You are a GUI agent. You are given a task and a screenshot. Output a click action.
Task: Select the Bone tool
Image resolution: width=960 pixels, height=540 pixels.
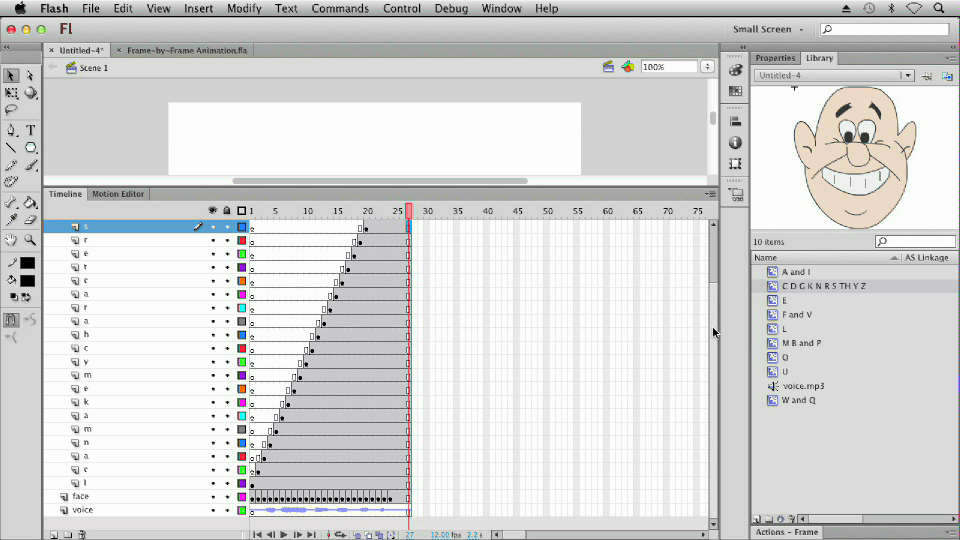pos(10,202)
